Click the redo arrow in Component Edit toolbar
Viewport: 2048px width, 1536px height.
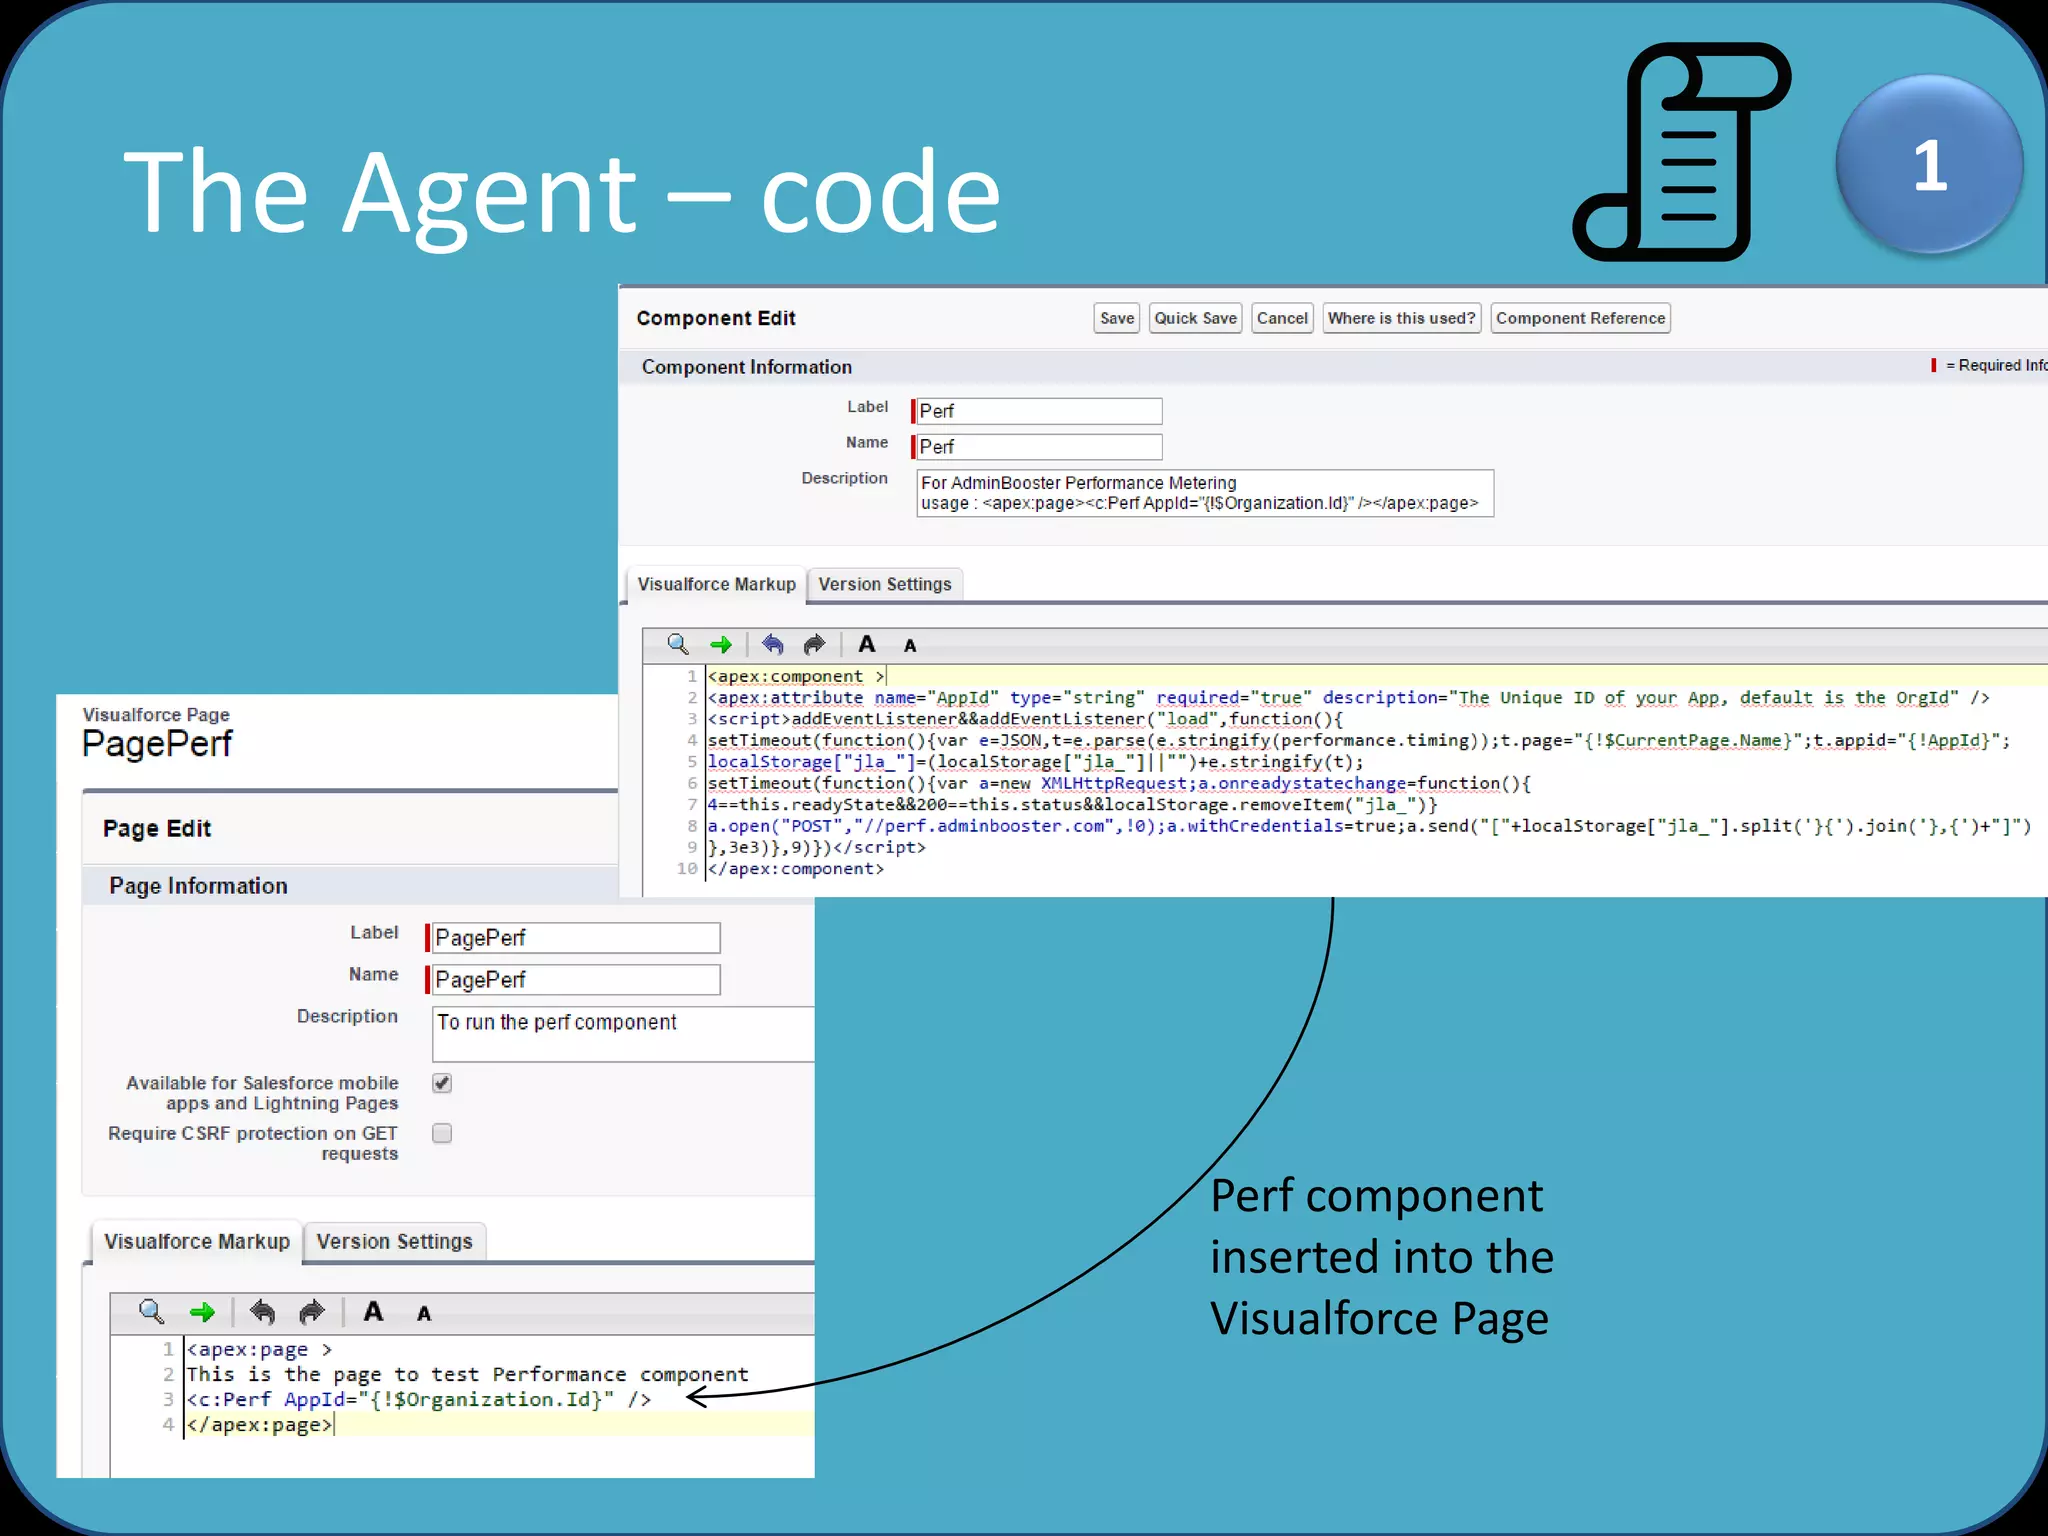[815, 644]
